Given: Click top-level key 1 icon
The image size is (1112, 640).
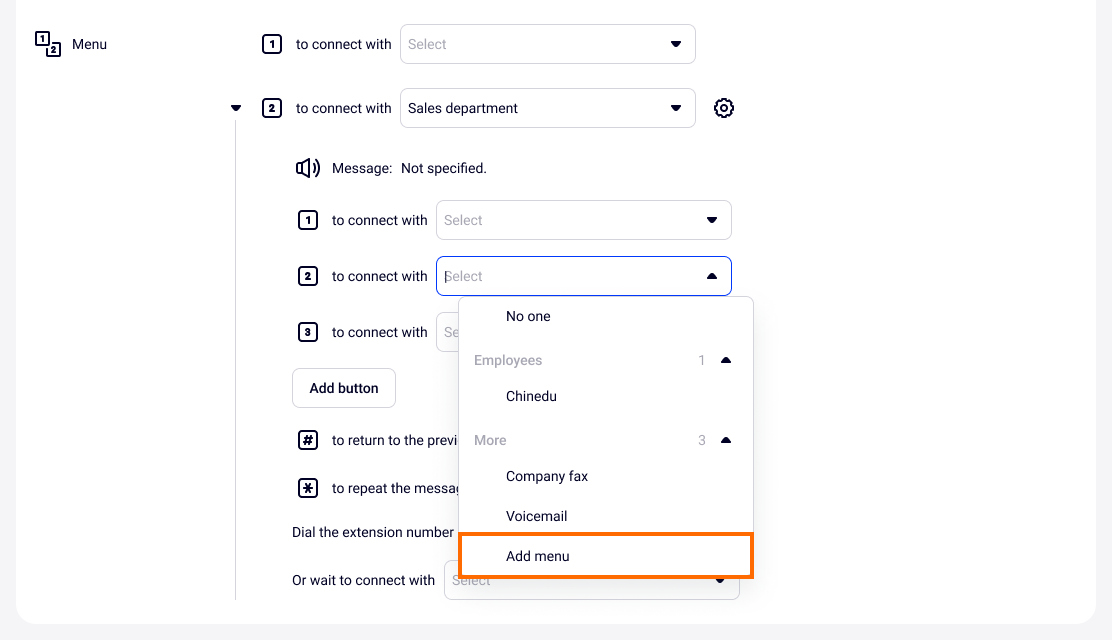Looking at the screenshot, I should click(272, 44).
